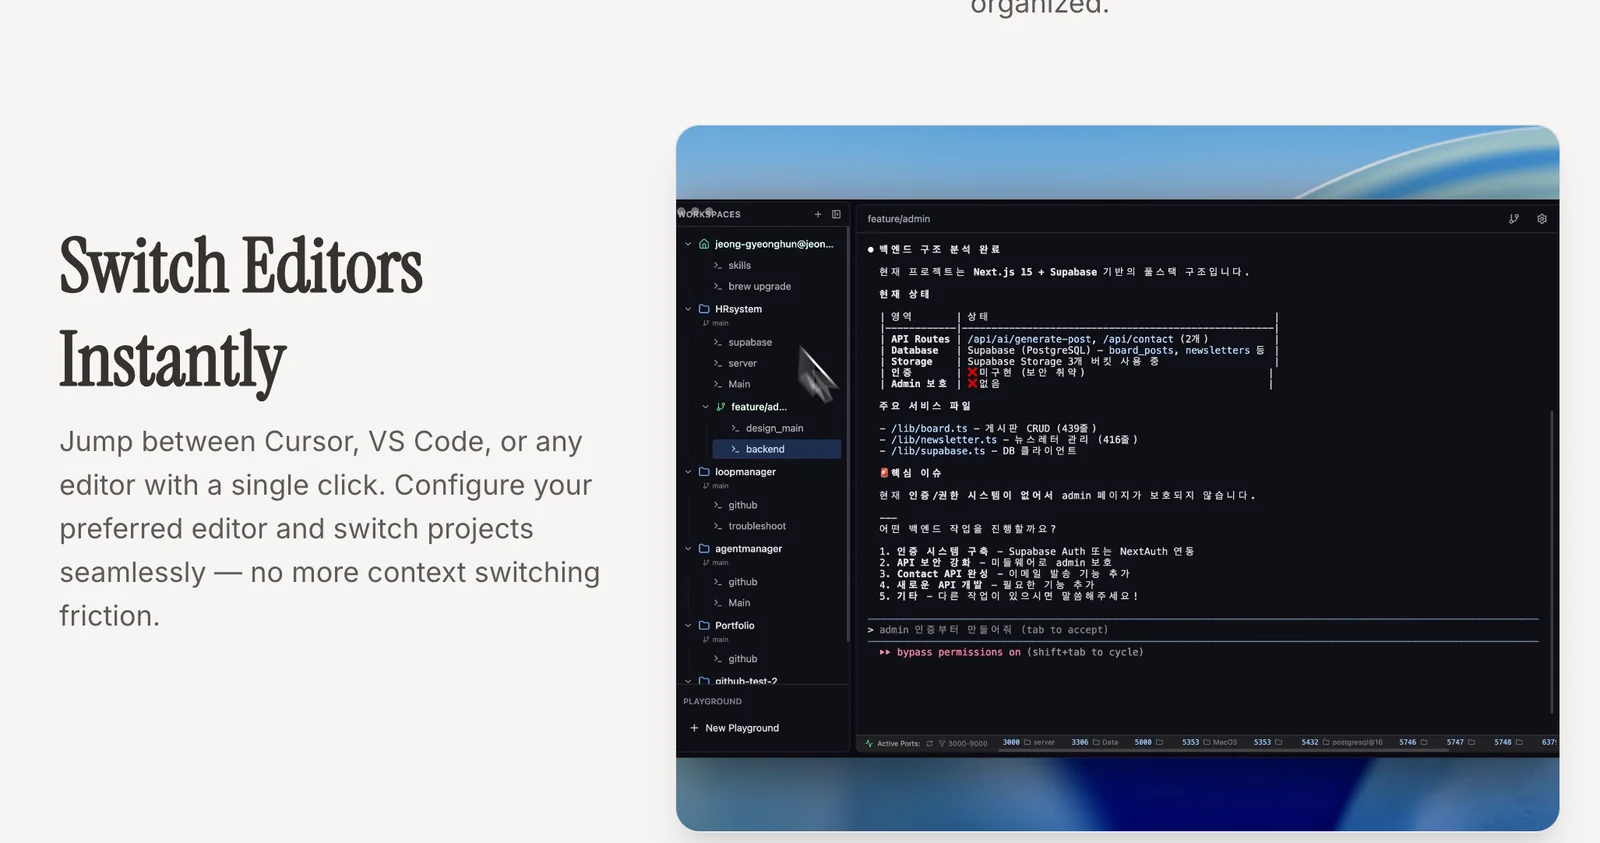Open the design_main terminal session
1600x843 pixels.
[x=774, y=428]
